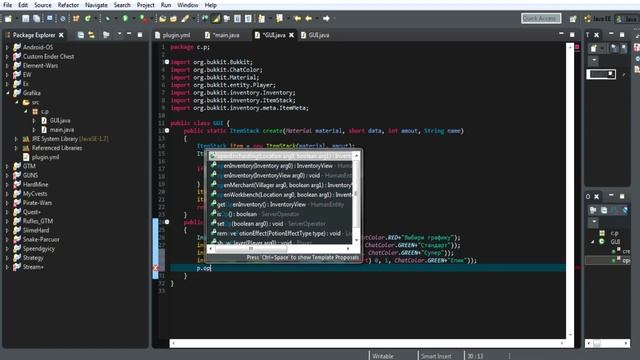This screenshot has height=360, width=640.
Task: Click the Package Explorer focus icon
Action: pos(106,35)
